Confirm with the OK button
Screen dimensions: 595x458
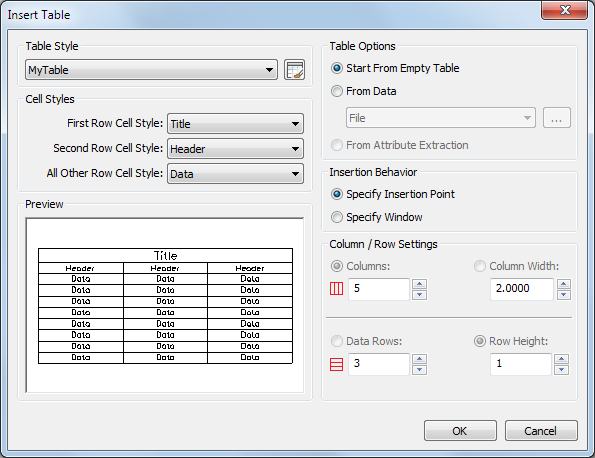click(x=460, y=431)
